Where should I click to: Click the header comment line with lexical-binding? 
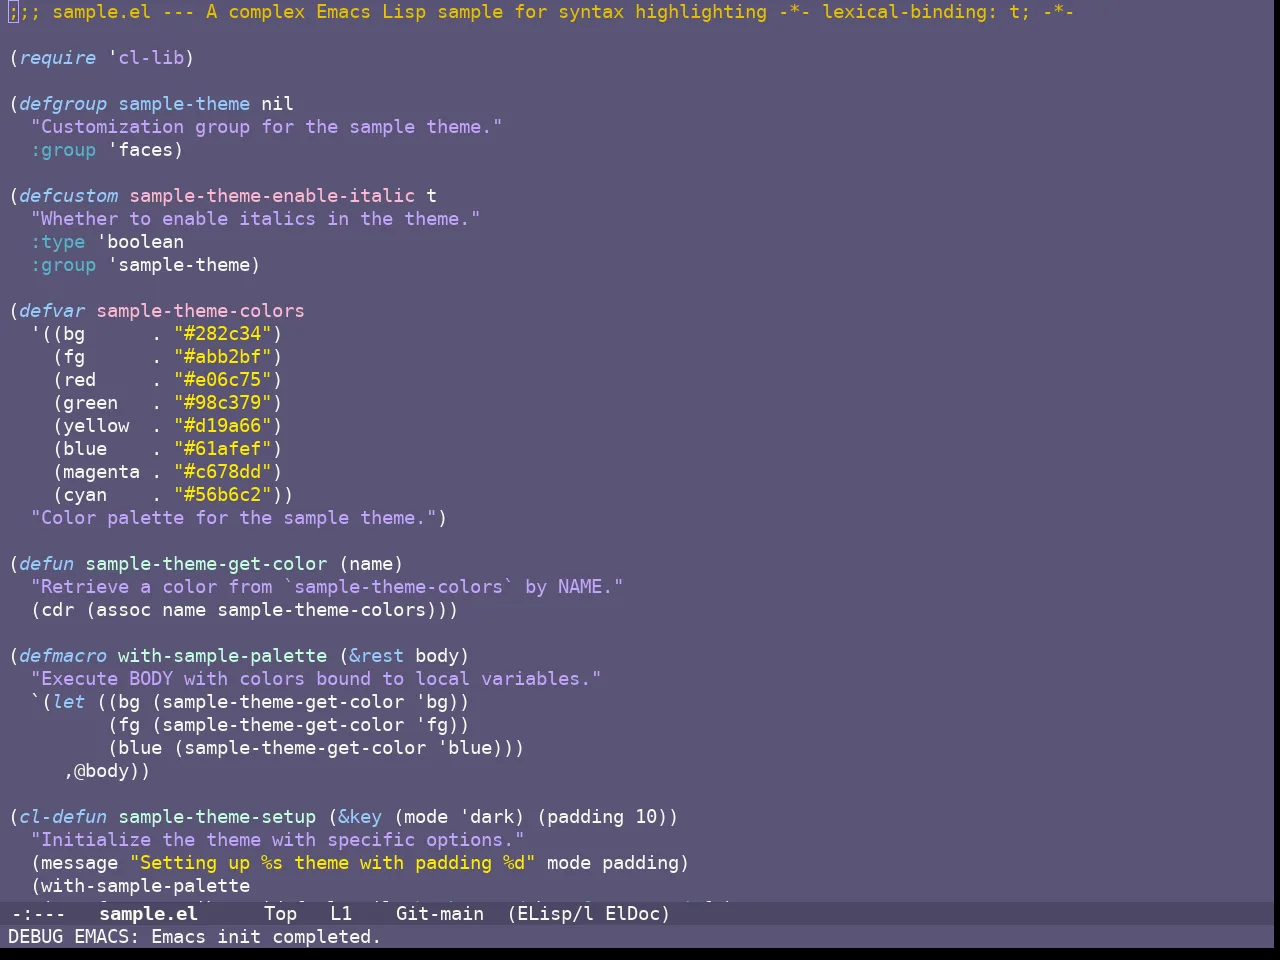(x=541, y=12)
